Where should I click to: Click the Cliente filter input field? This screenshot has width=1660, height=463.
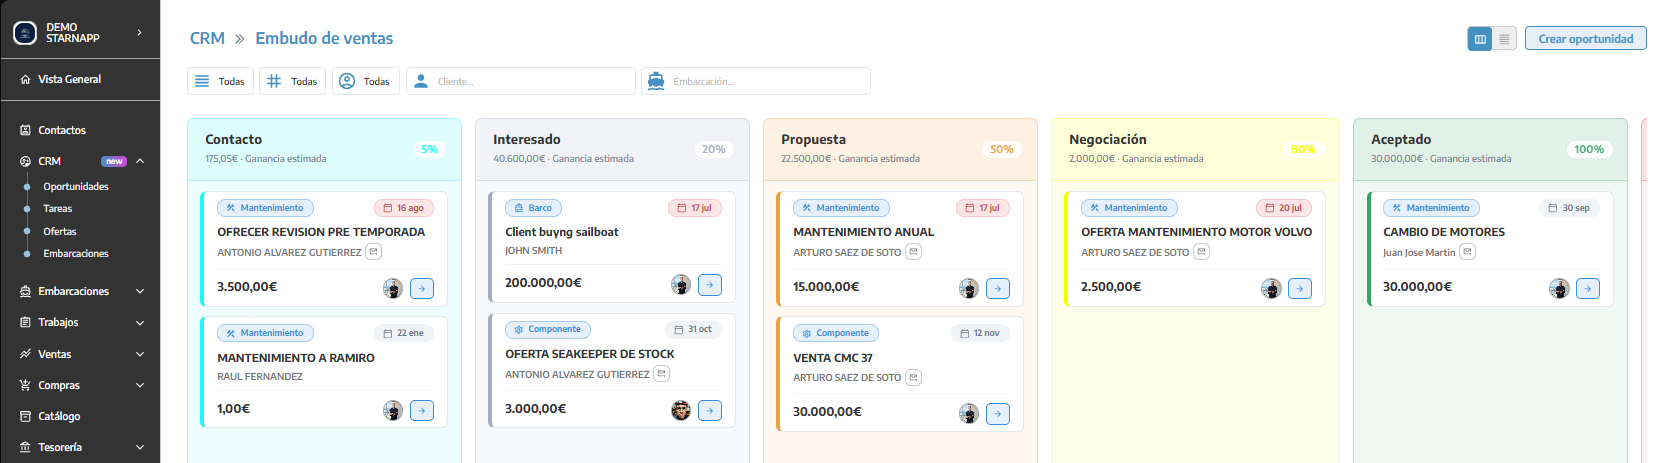tap(521, 81)
